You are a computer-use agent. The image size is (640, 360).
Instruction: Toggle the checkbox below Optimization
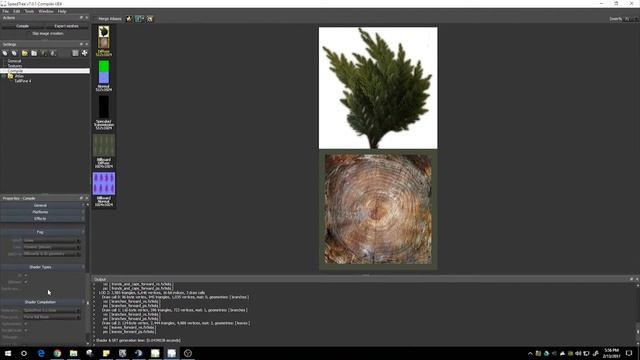(x=26, y=331)
